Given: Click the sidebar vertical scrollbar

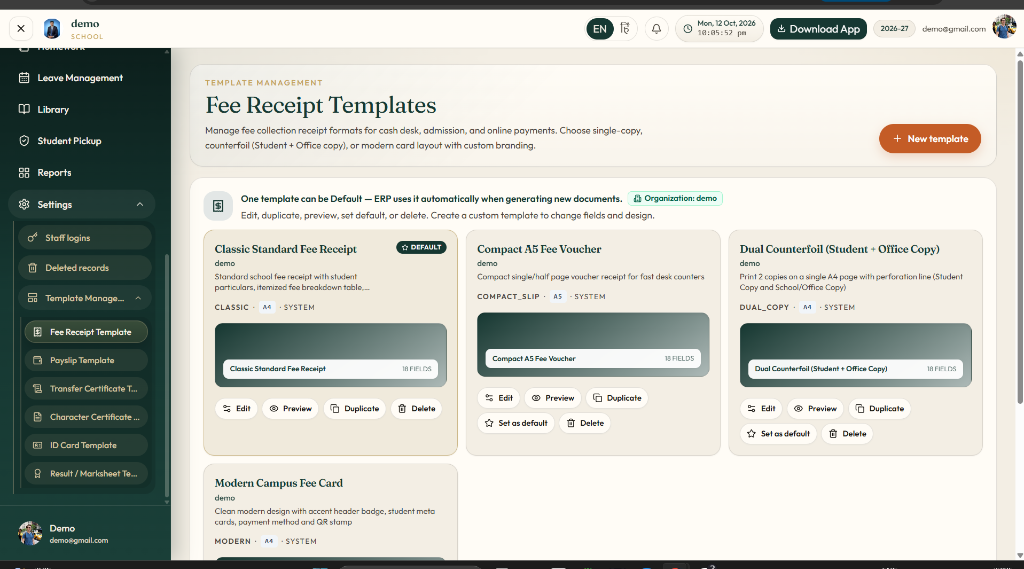Looking at the screenshot, I should click(167, 376).
